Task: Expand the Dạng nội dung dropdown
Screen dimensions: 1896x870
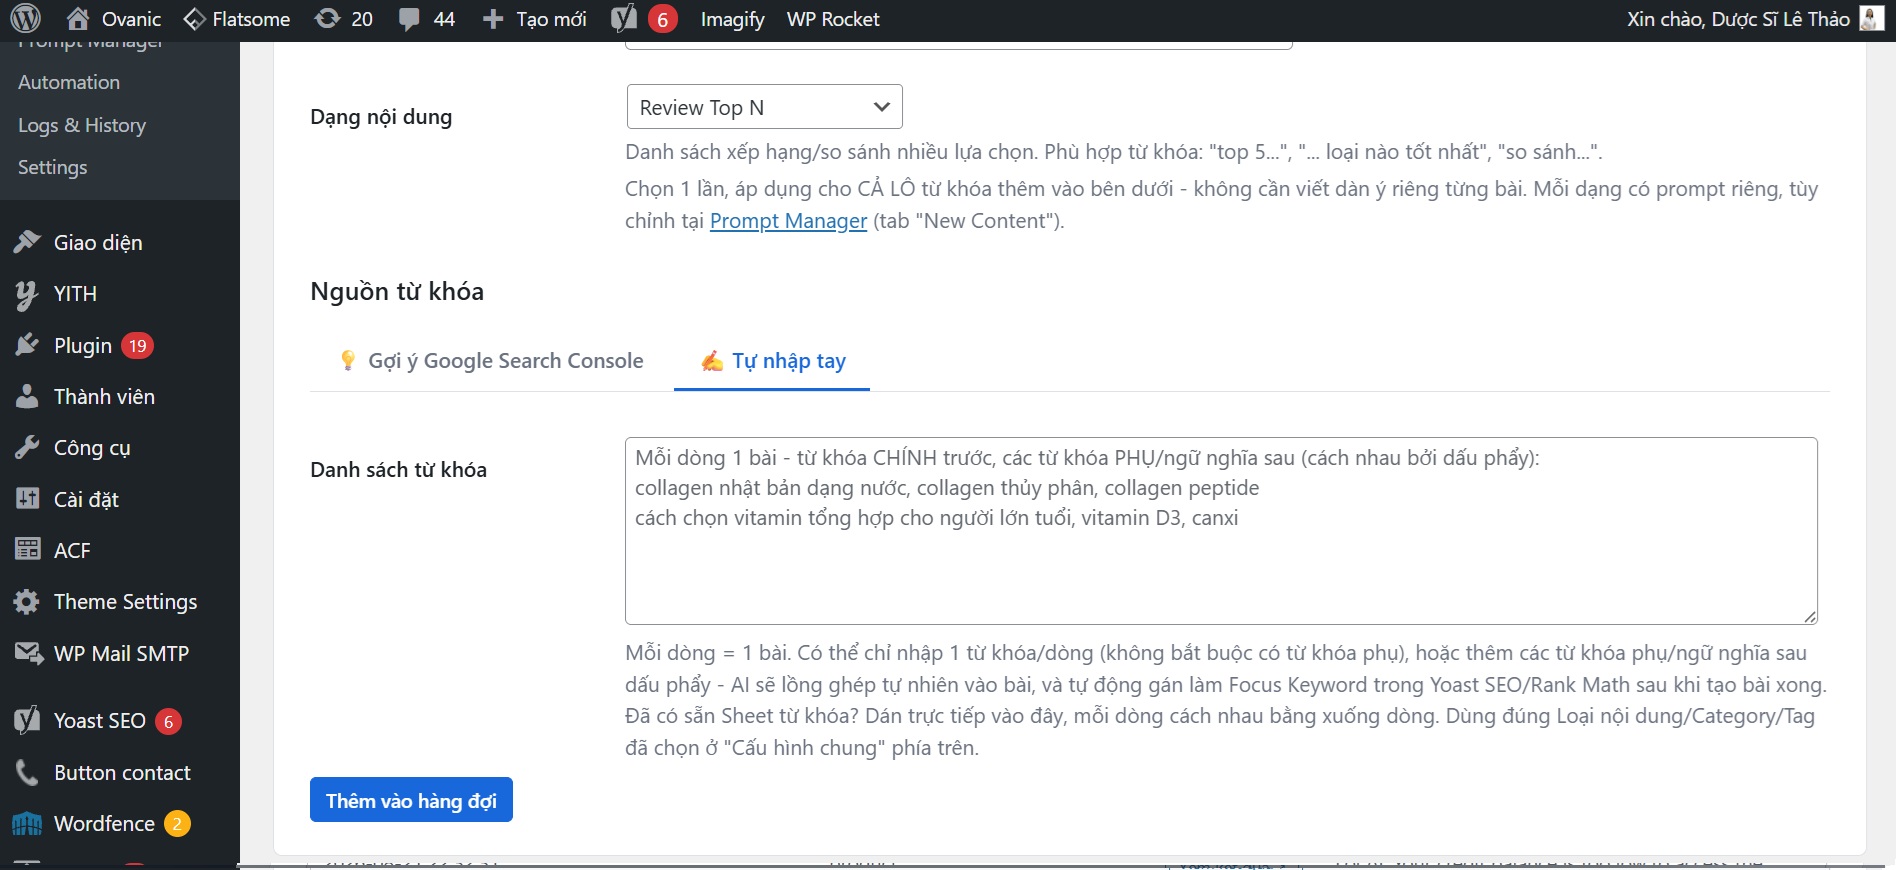Action: pyautogui.click(x=764, y=107)
